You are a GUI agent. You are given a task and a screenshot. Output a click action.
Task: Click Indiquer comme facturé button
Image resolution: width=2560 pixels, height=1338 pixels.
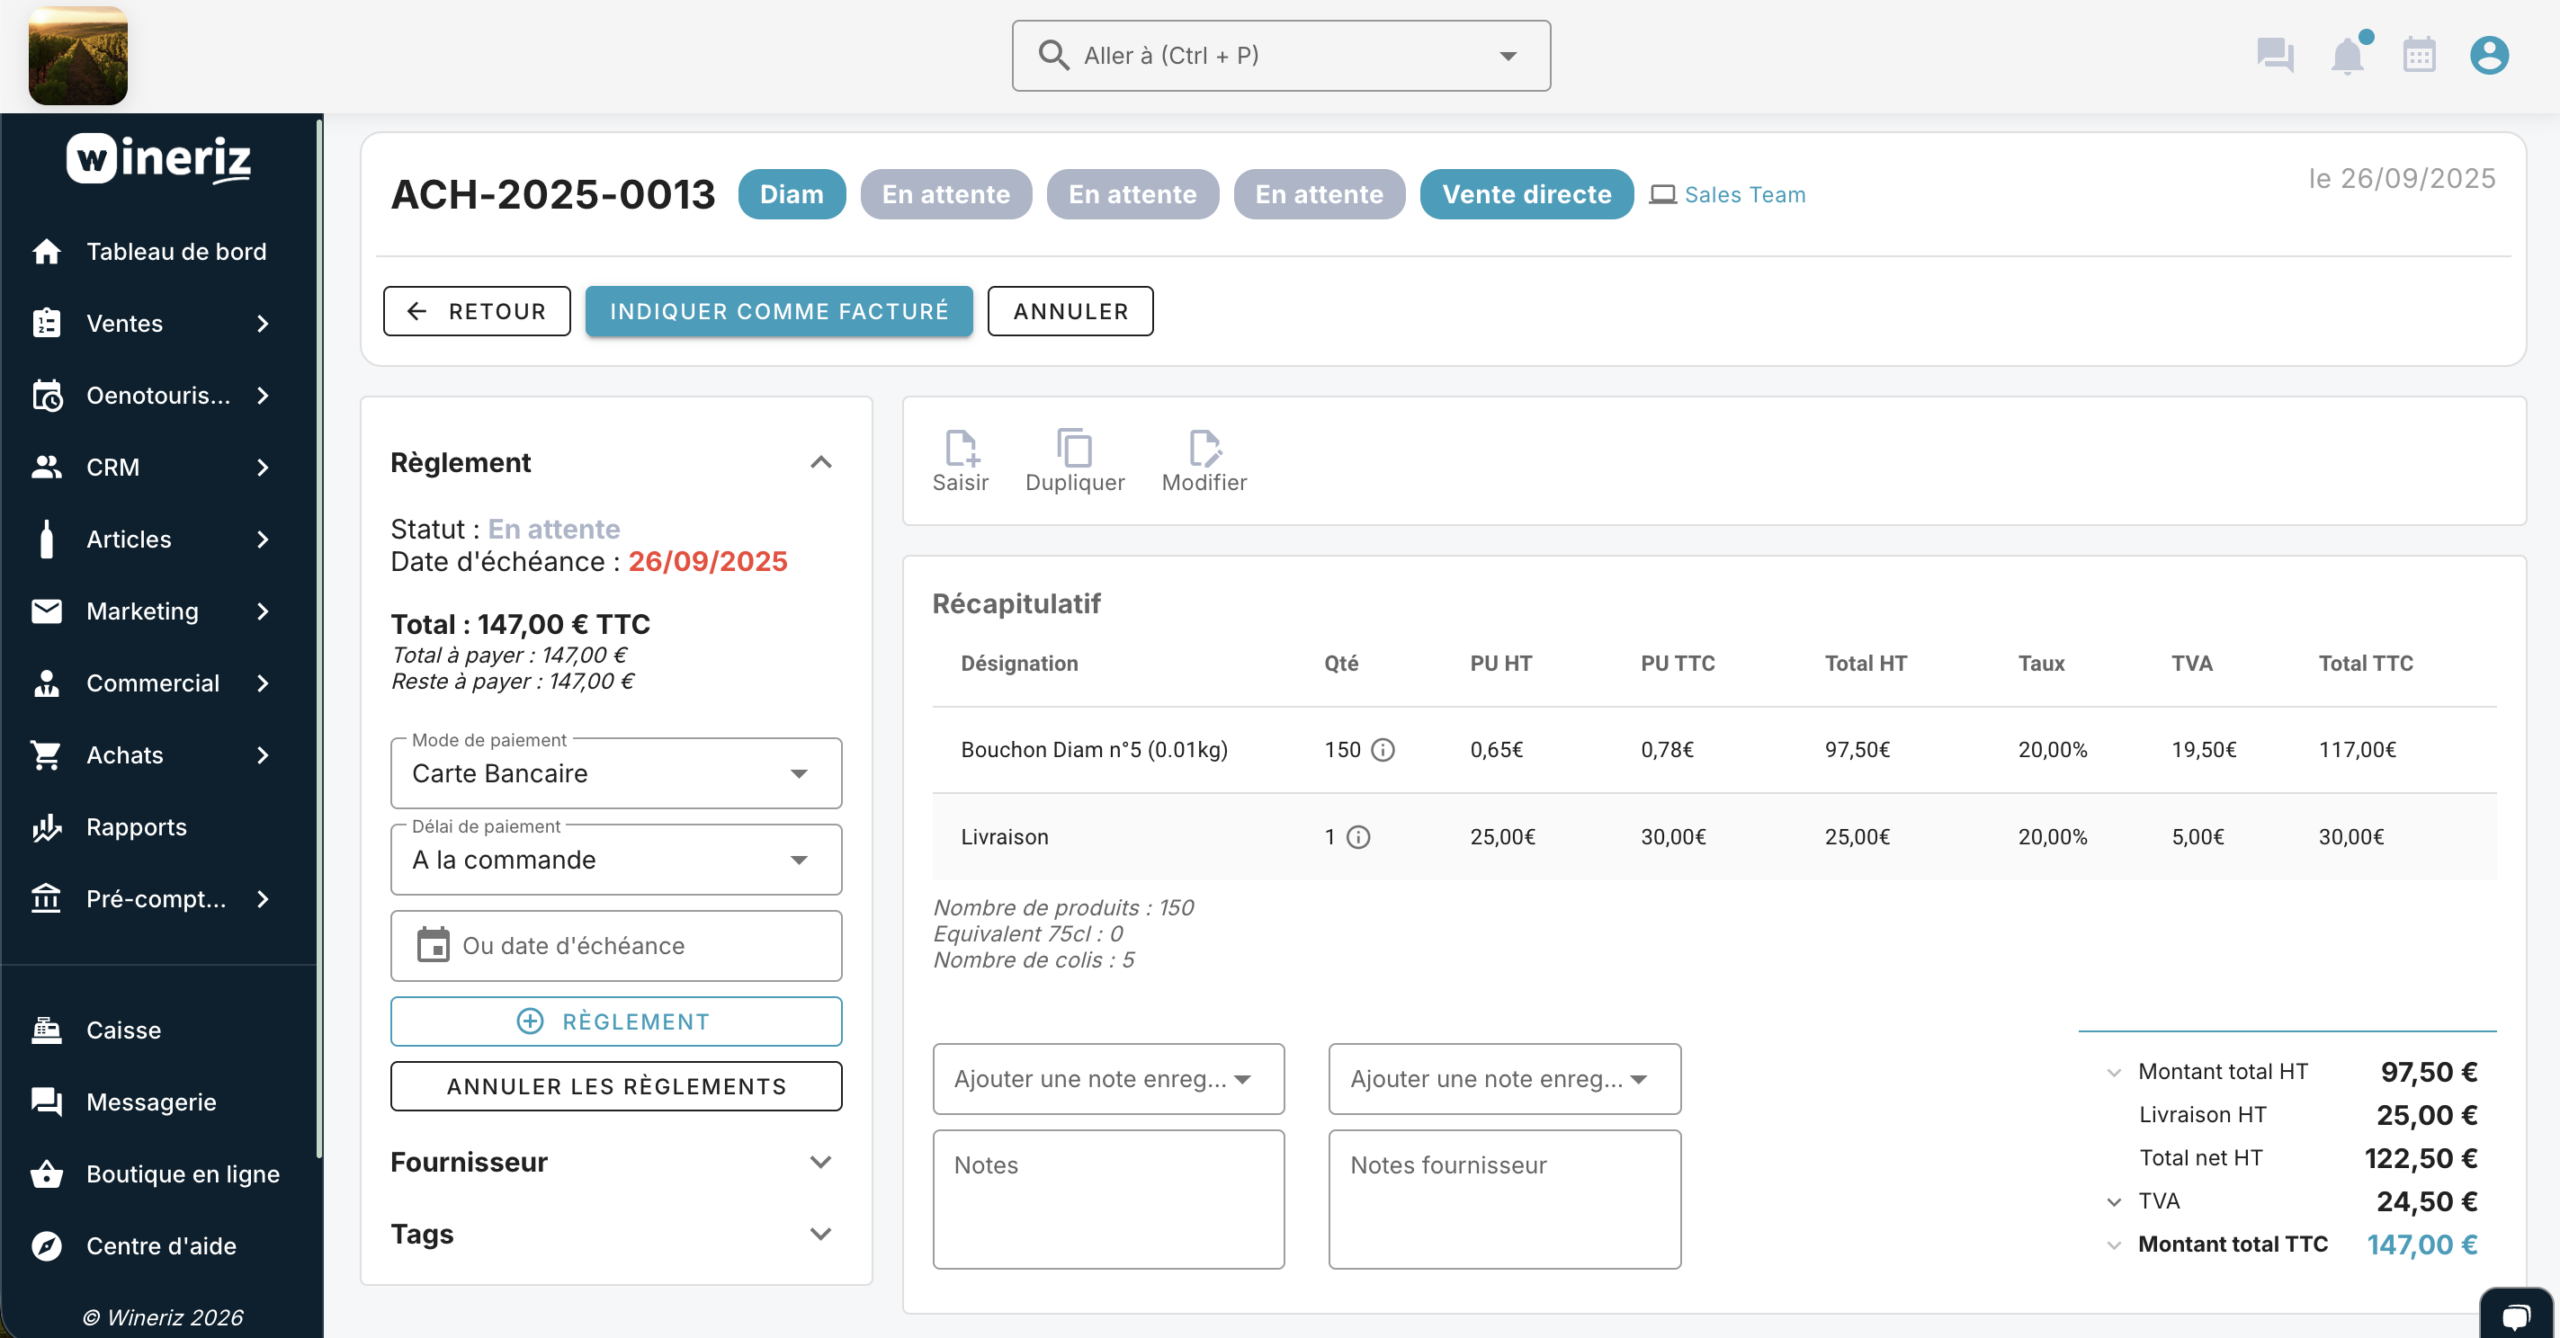[778, 311]
